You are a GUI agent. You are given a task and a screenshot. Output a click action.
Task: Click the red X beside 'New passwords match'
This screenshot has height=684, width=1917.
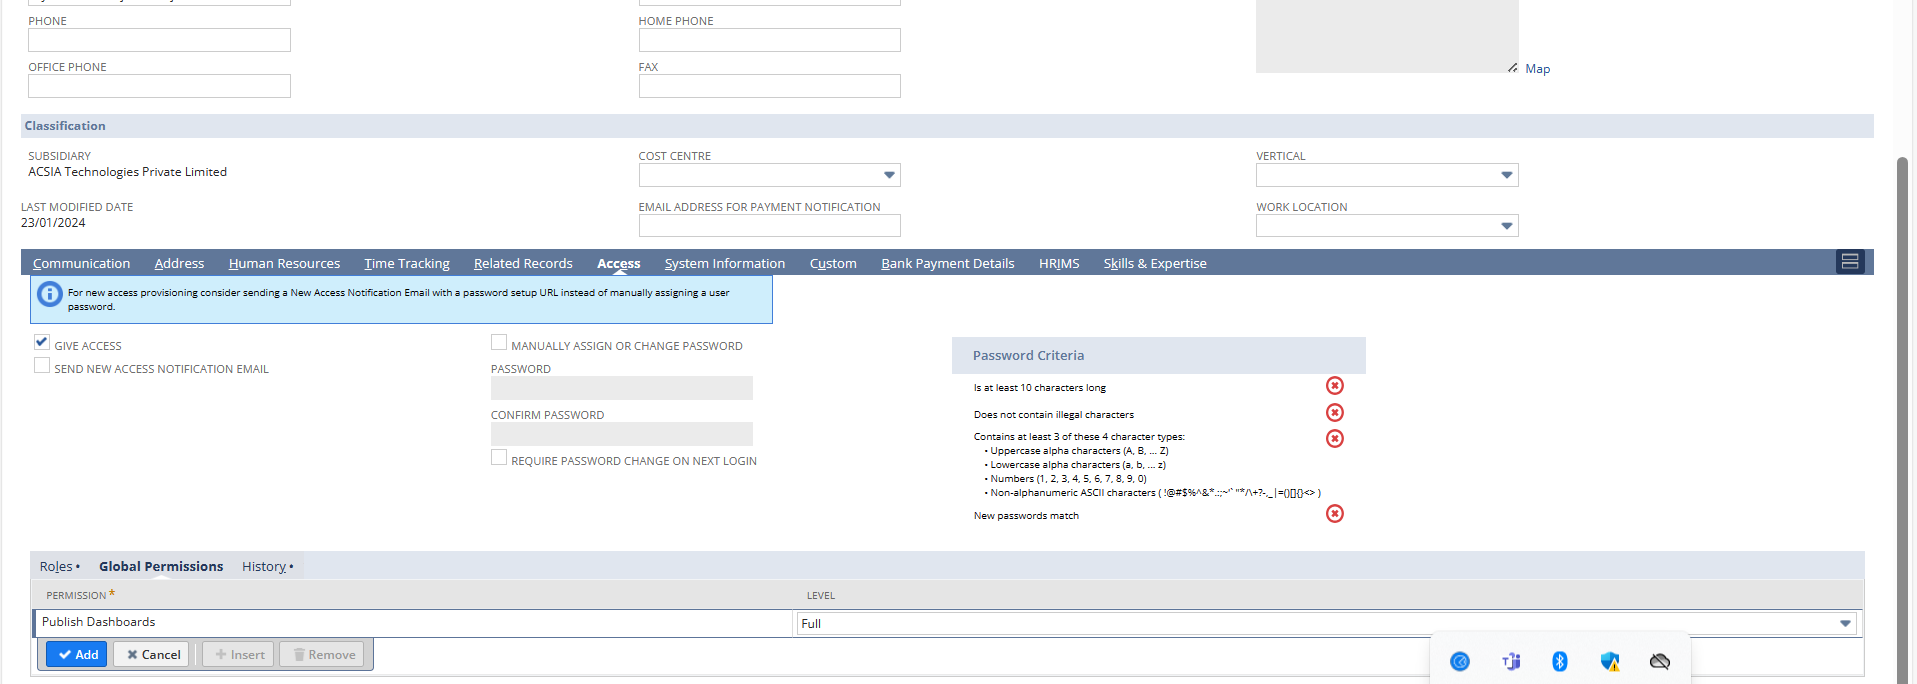(1334, 514)
